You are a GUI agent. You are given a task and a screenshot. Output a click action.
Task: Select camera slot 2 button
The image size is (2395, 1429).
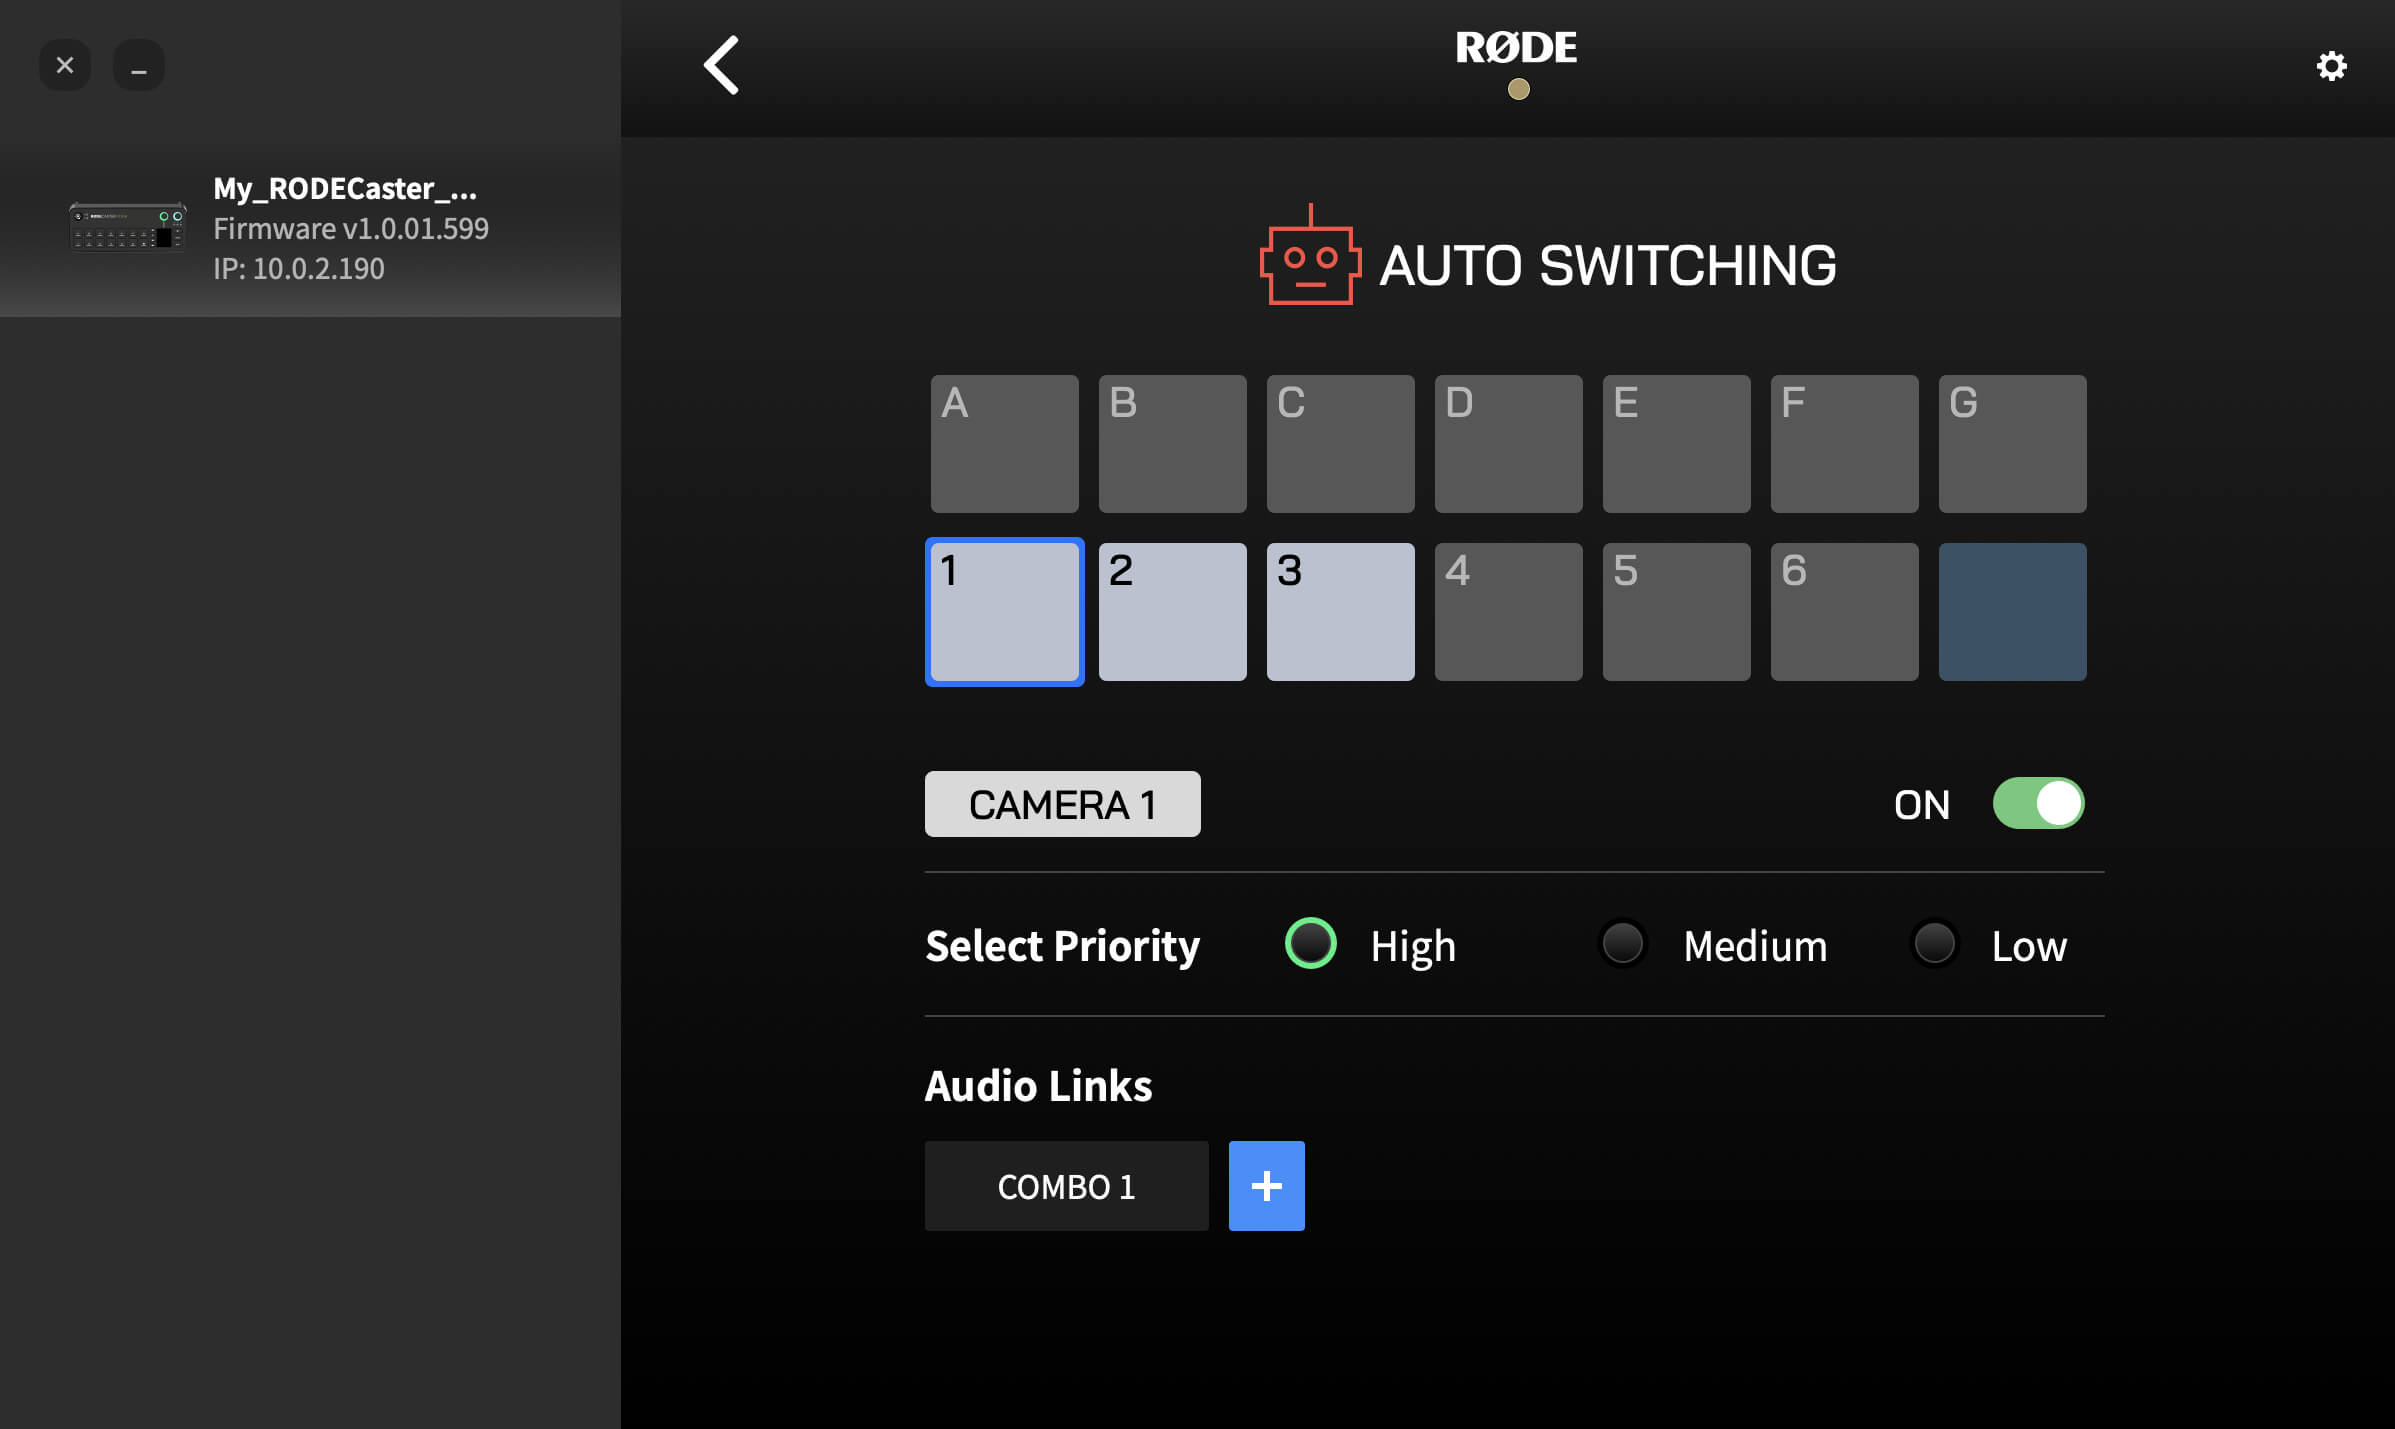click(x=1172, y=611)
